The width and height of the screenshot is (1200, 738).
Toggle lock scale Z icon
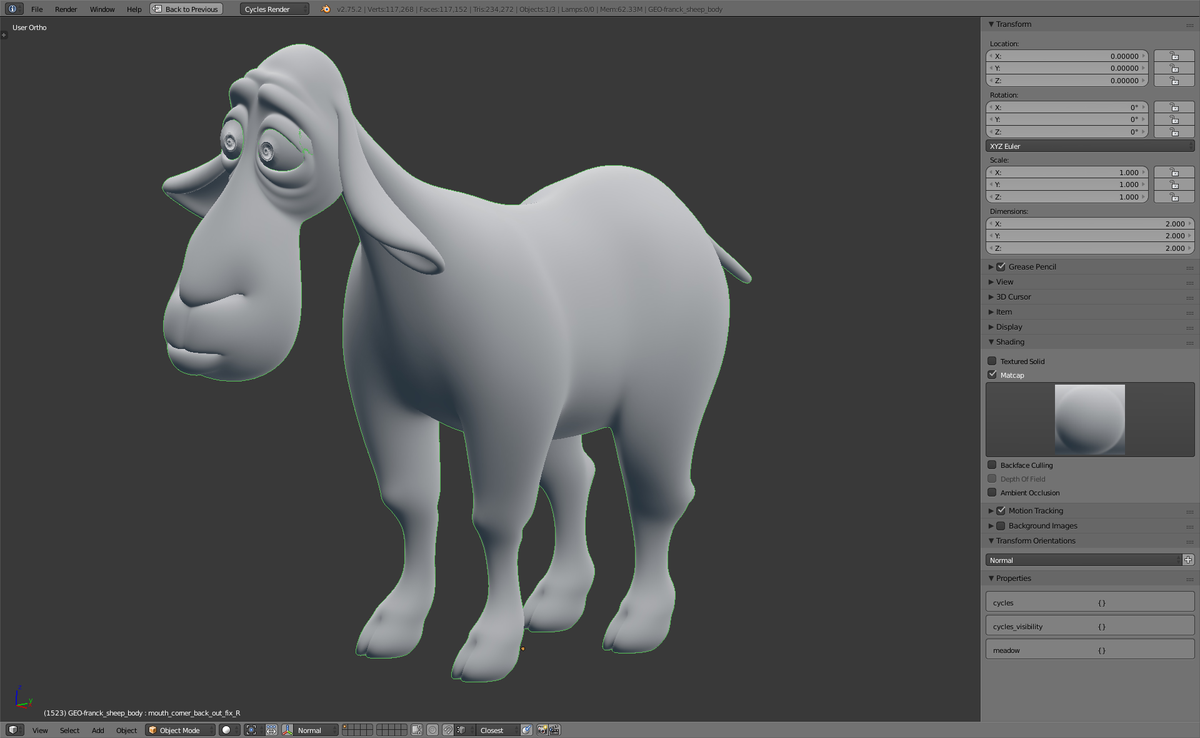click(1174, 196)
